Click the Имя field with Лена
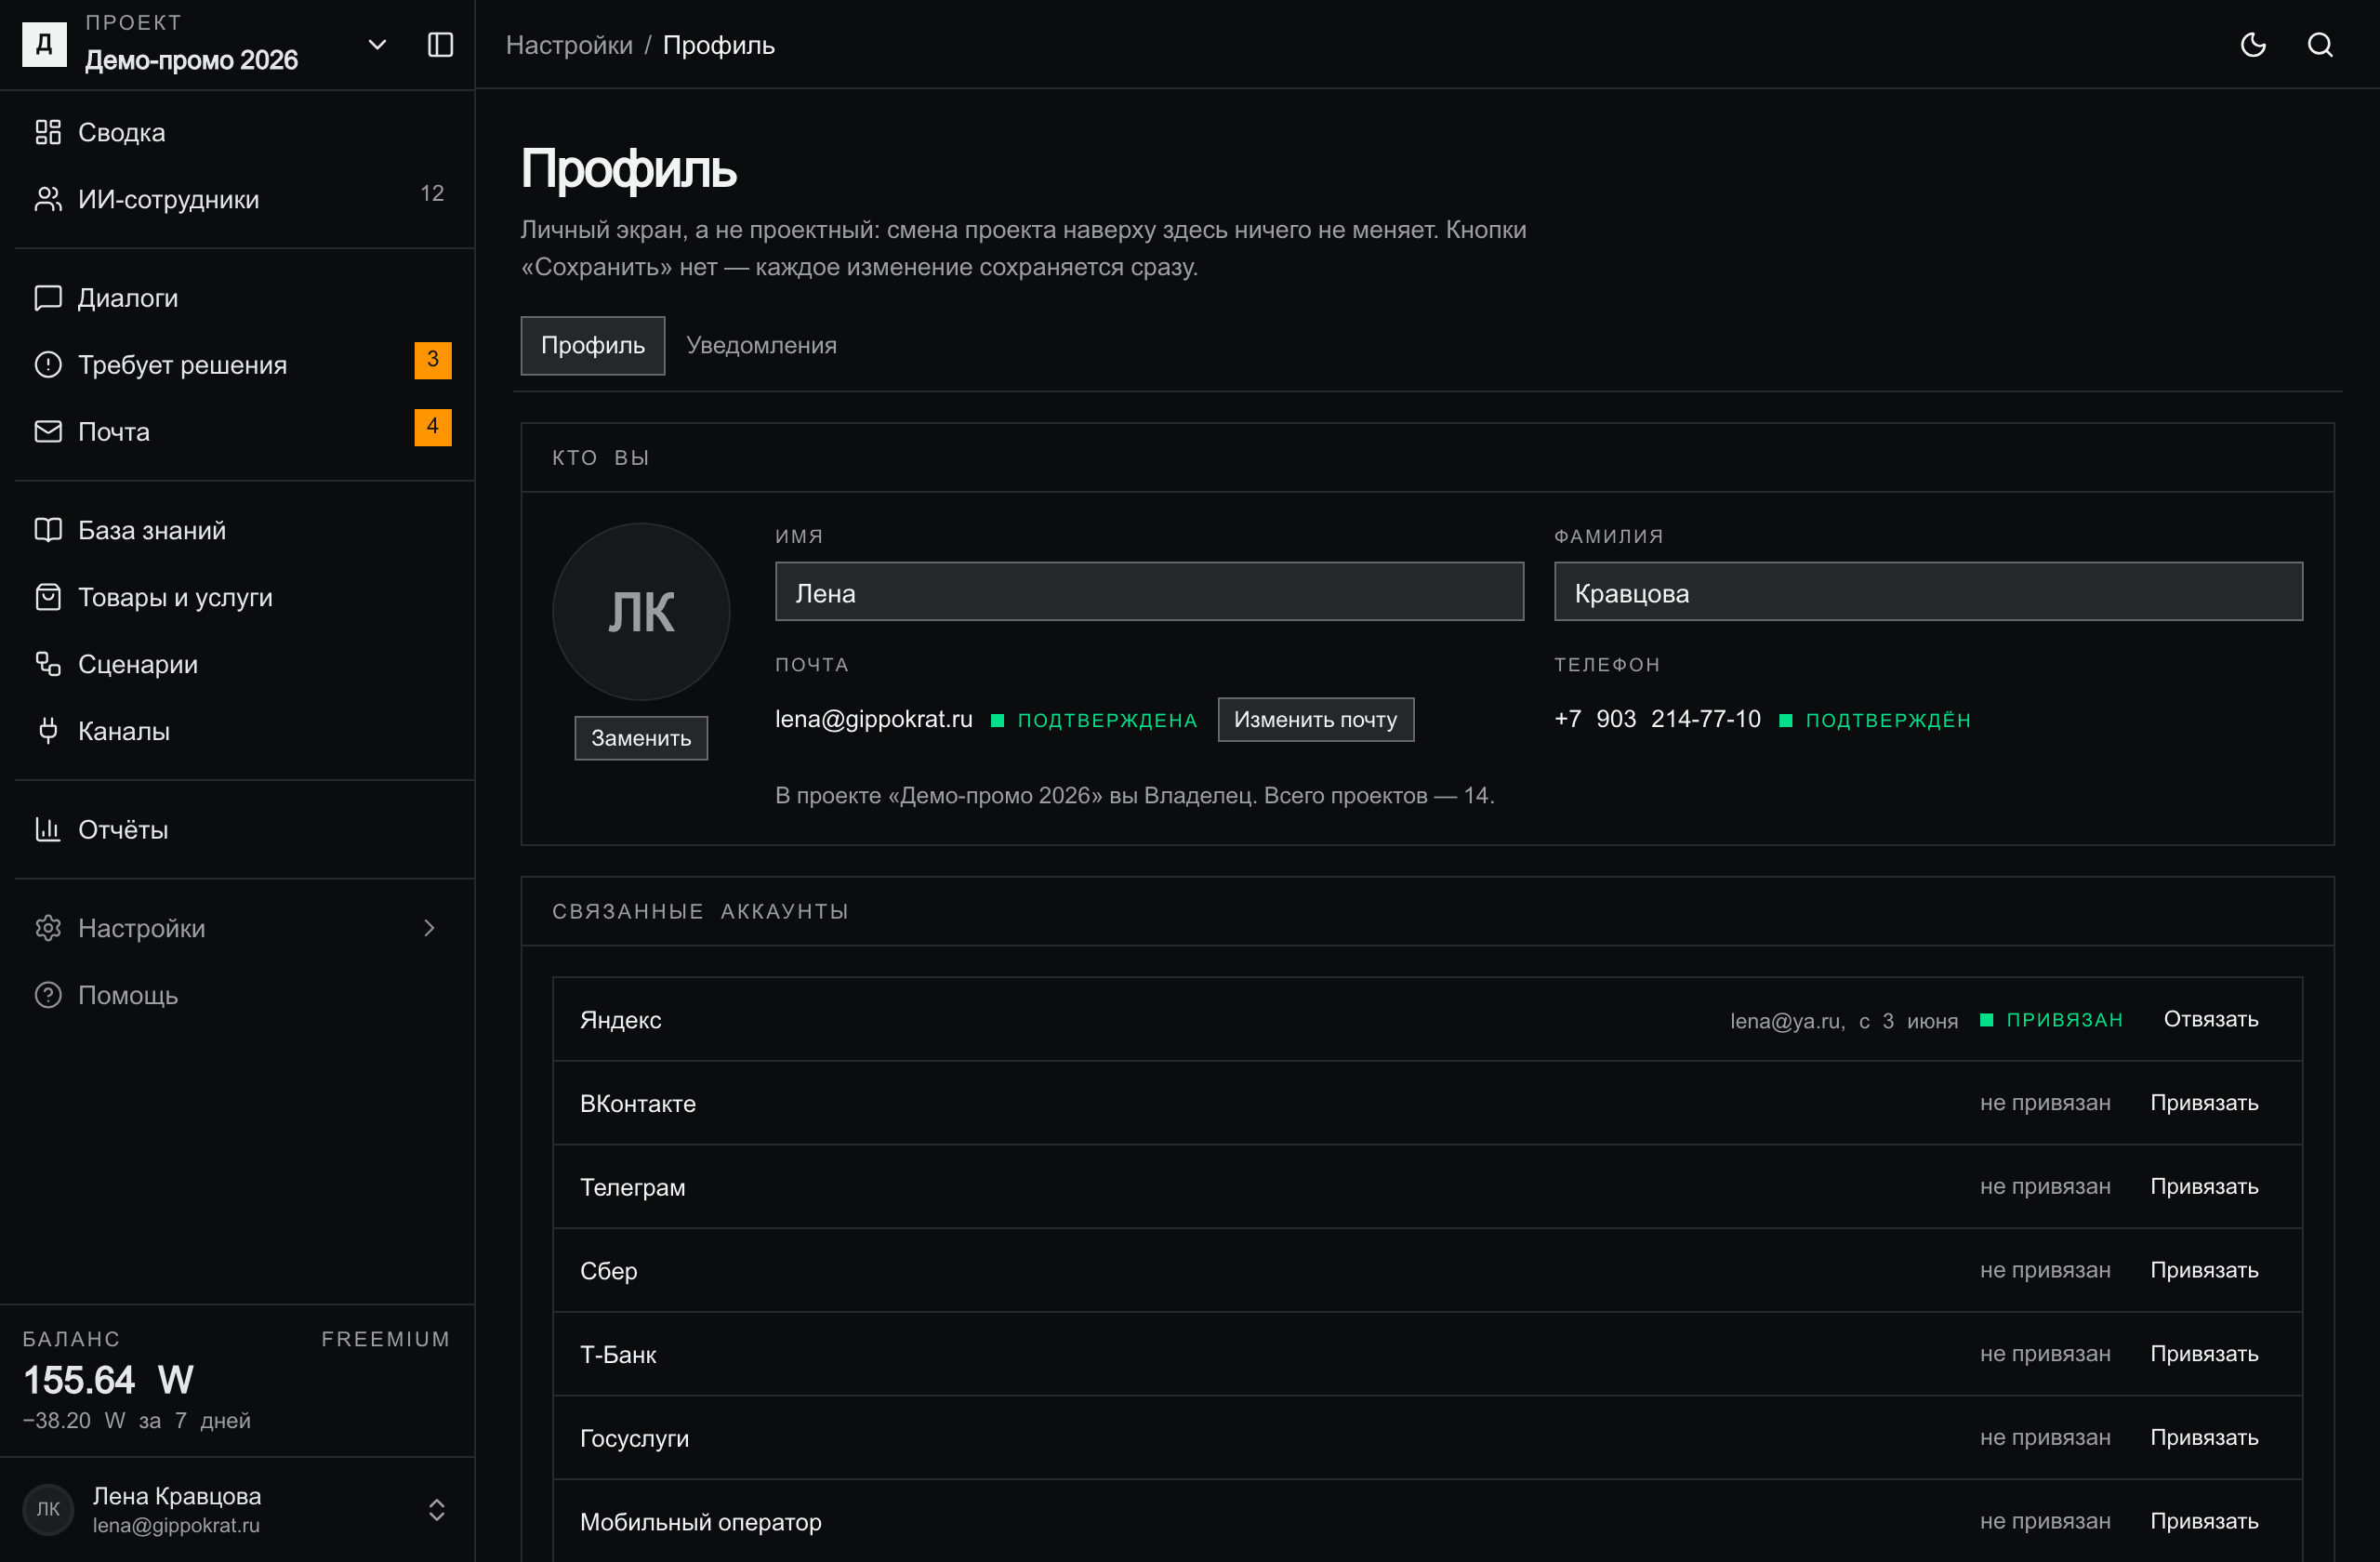 point(1149,592)
